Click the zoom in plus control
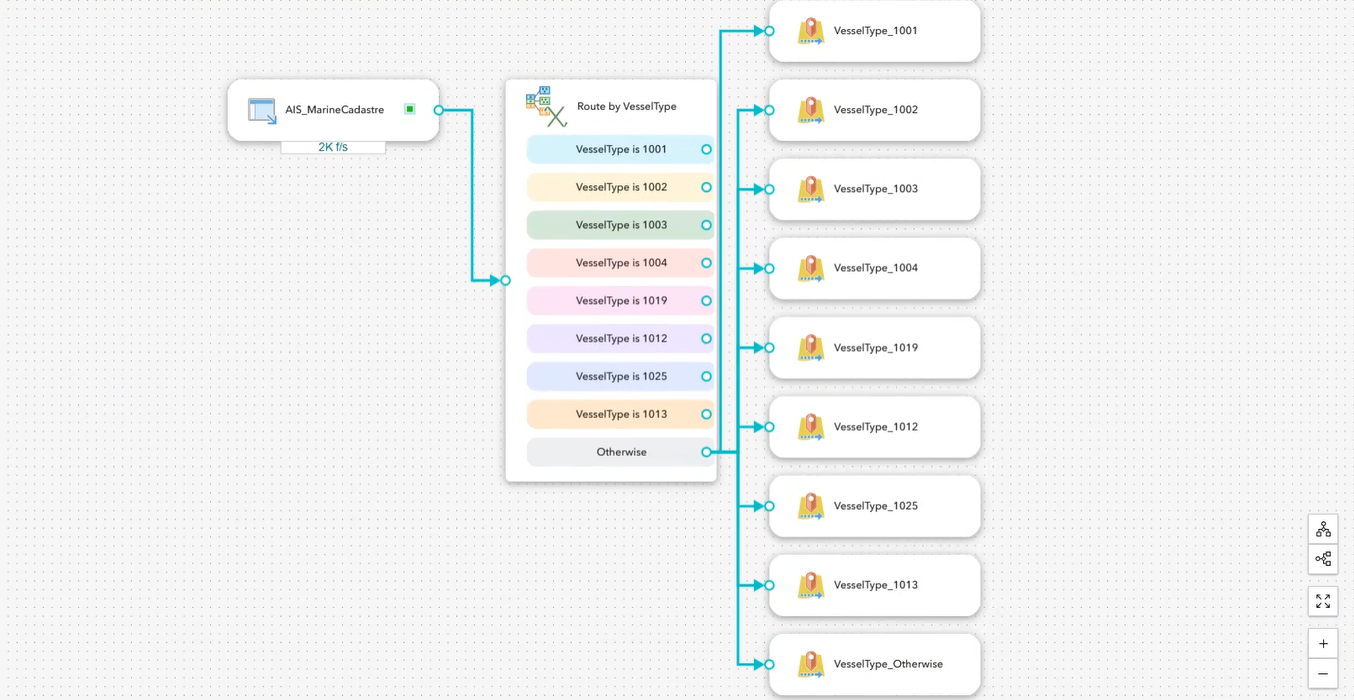Image resolution: width=1354 pixels, height=700 pixels. [1323, 643]
